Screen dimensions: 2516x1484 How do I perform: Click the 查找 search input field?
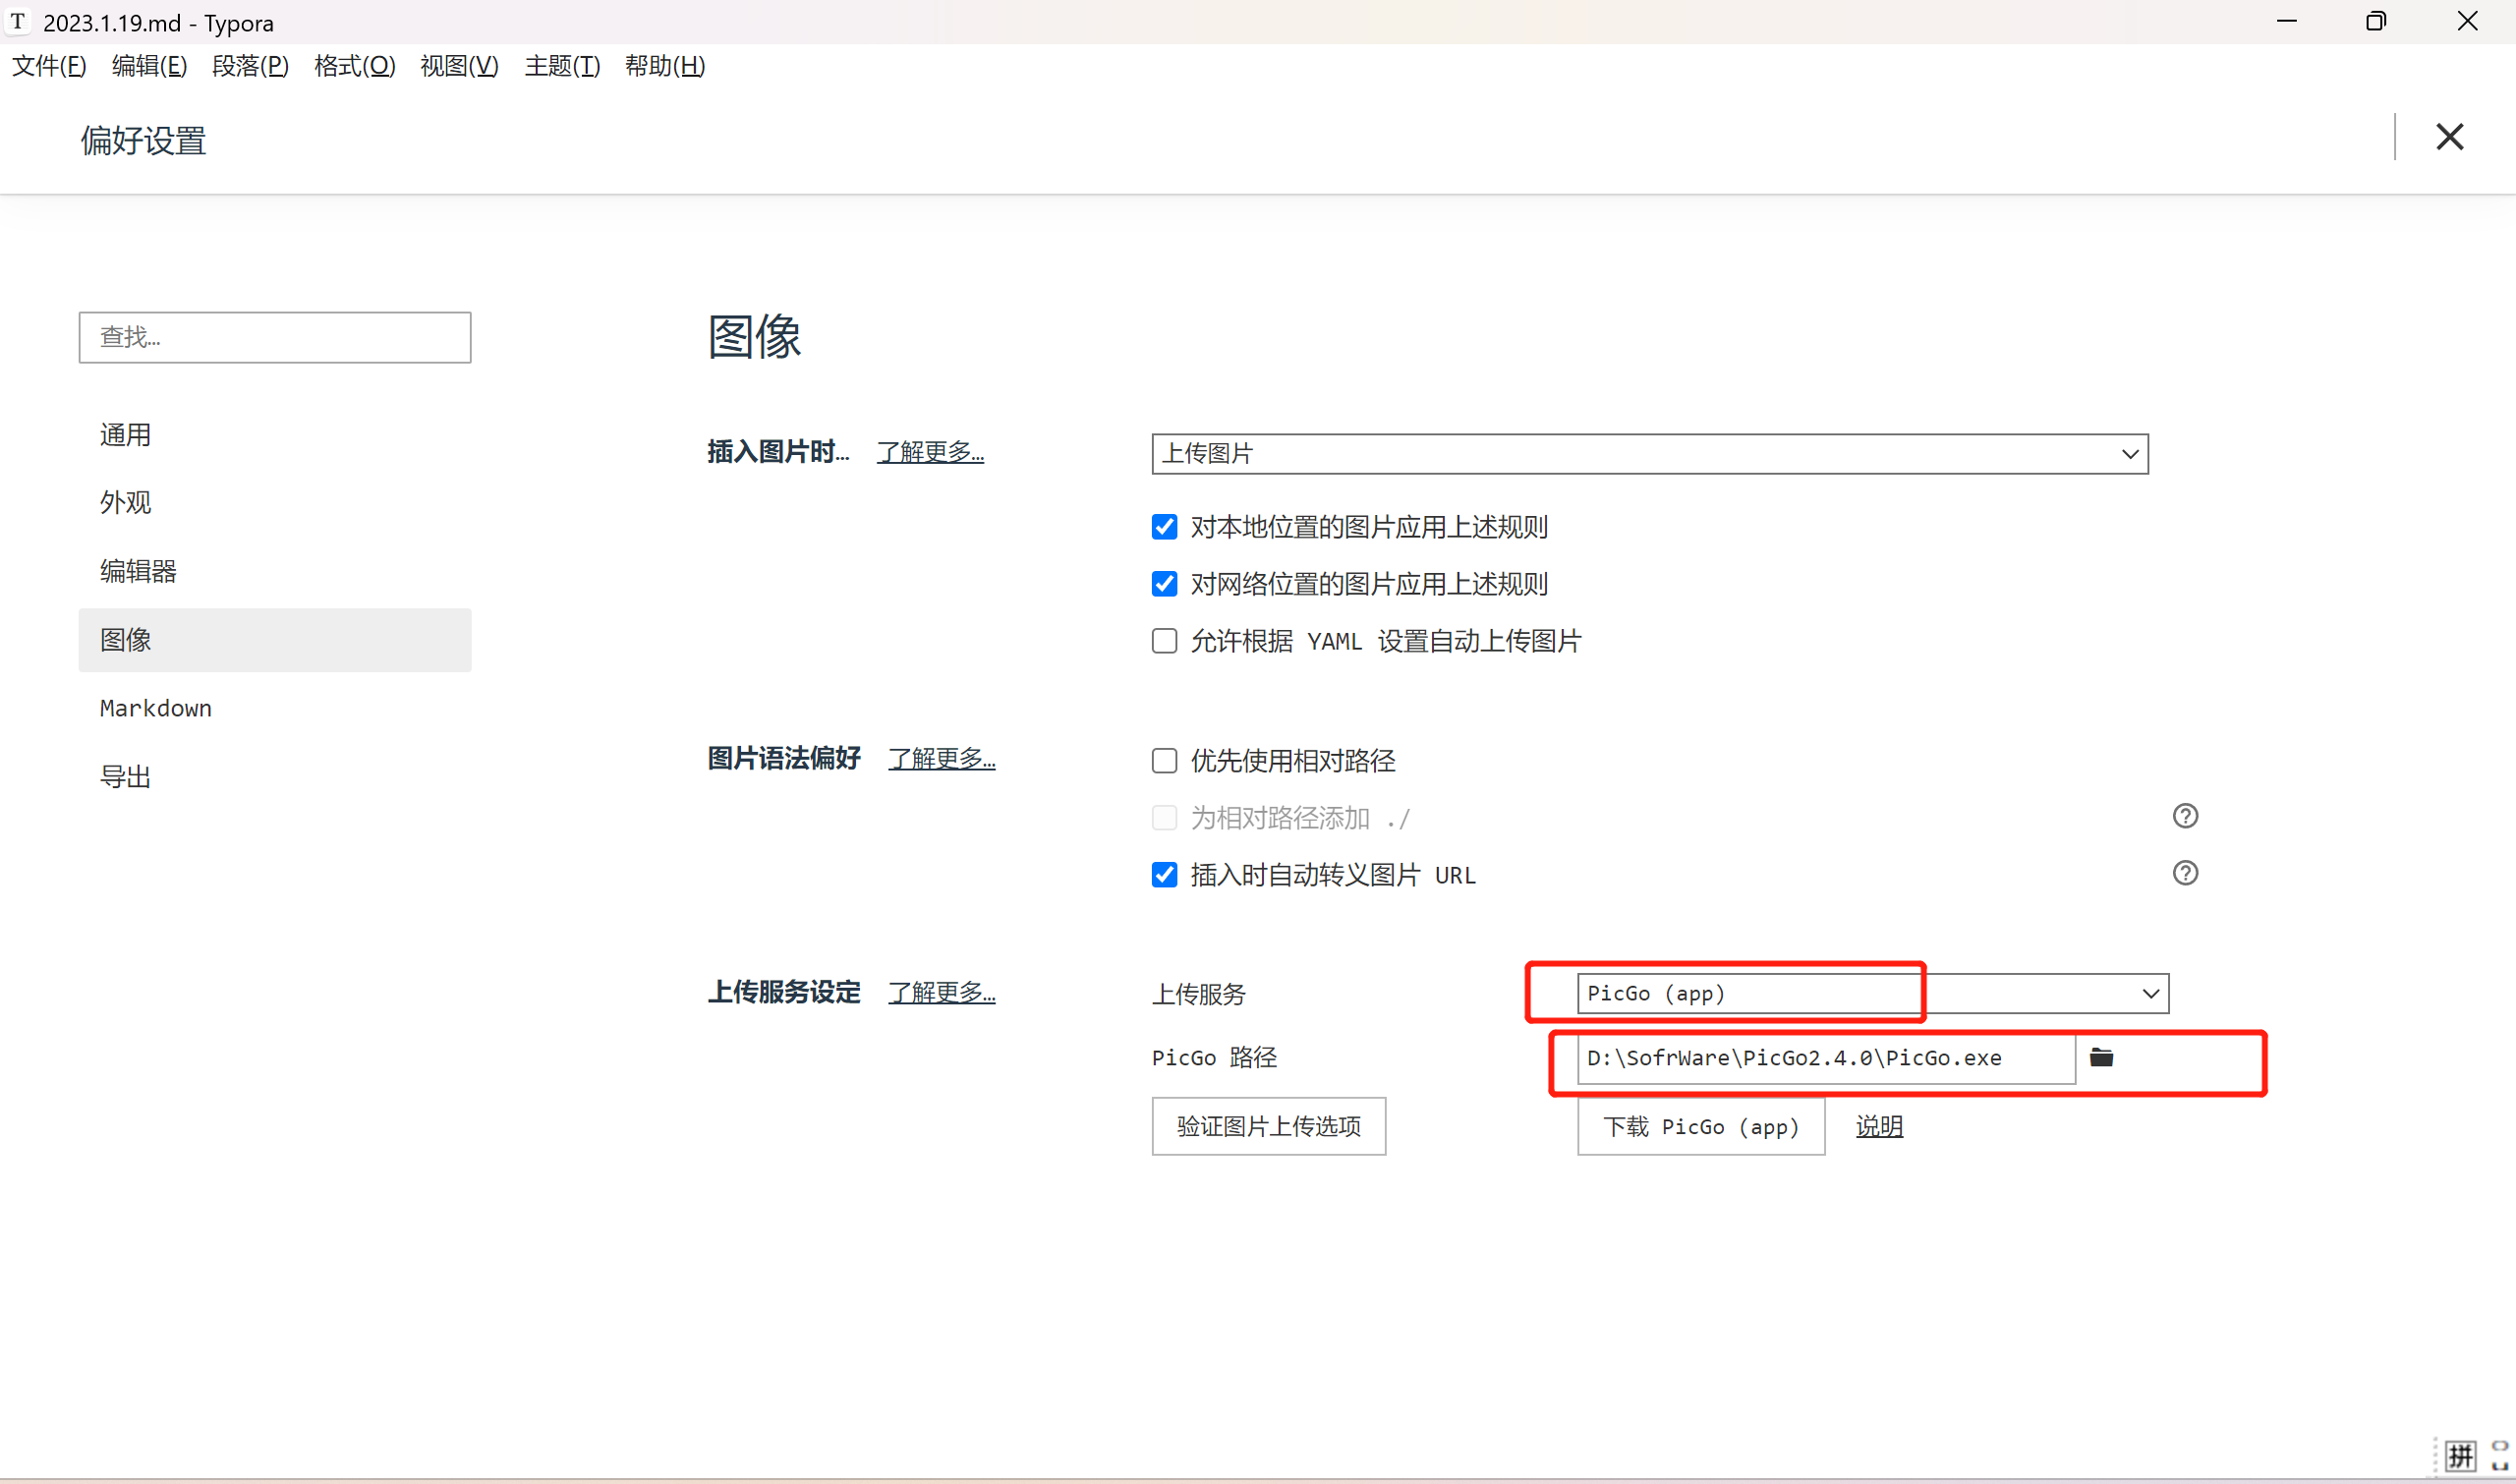[x=275, y=337]
